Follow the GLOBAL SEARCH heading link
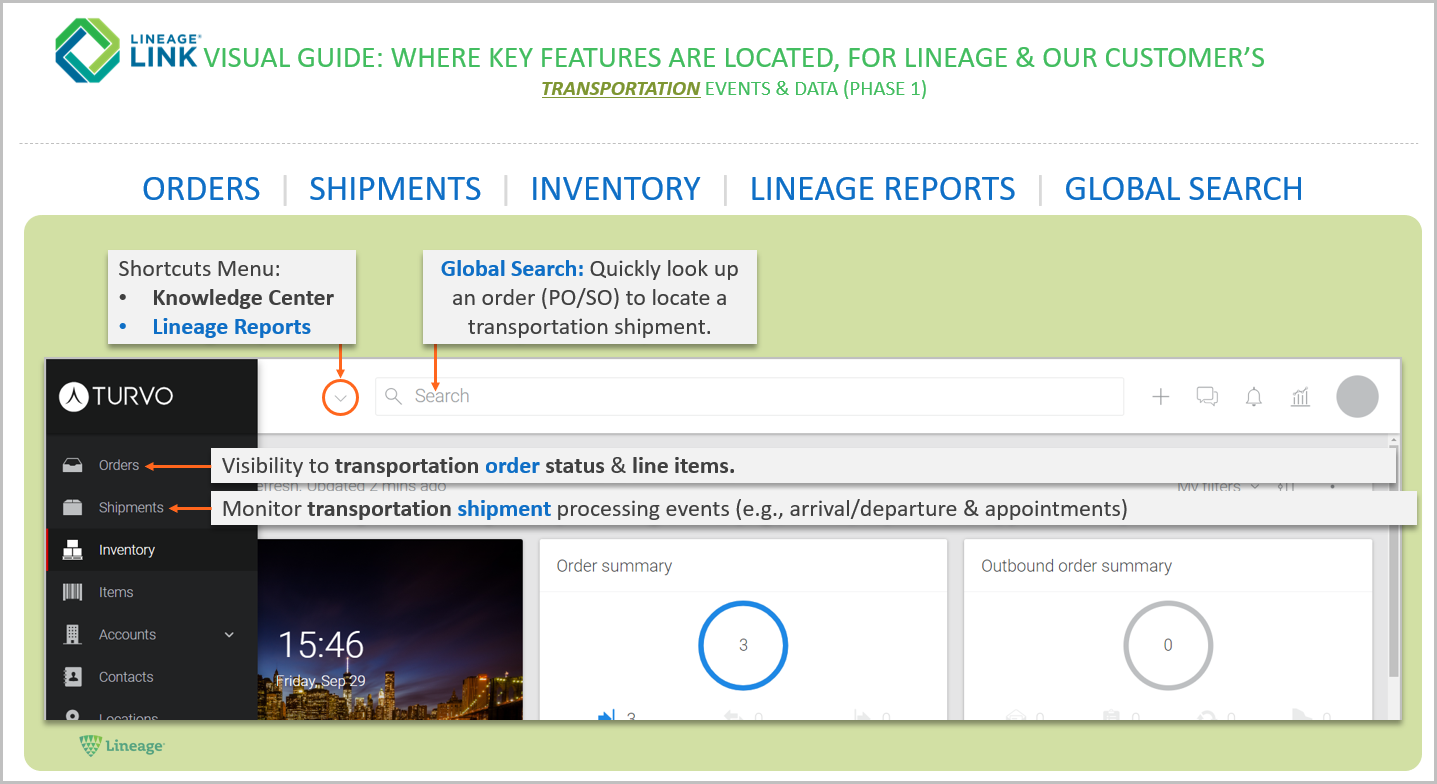This screenshot has height=784, width=1437. [x=1183, y=189]
